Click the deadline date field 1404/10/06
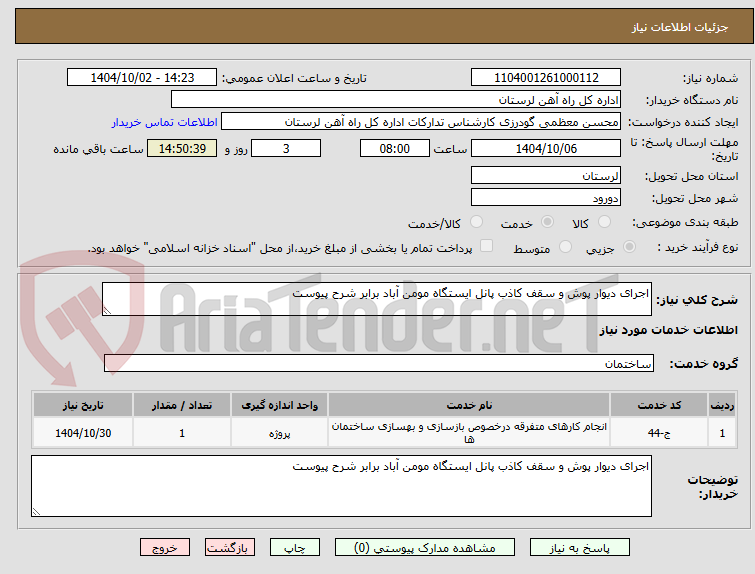This screenshot has width=755, height=574. pyautogui.click(x=546, y=148)
